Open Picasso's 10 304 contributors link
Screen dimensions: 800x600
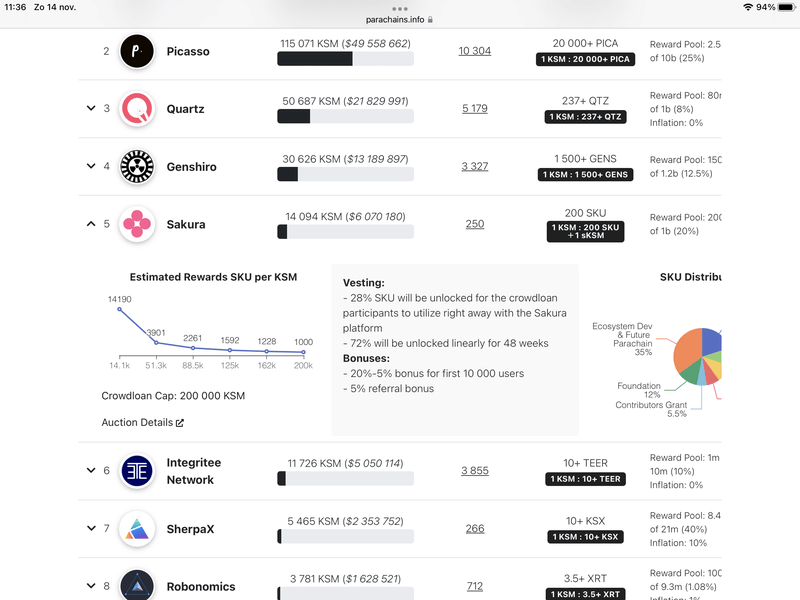pos(475,51)
